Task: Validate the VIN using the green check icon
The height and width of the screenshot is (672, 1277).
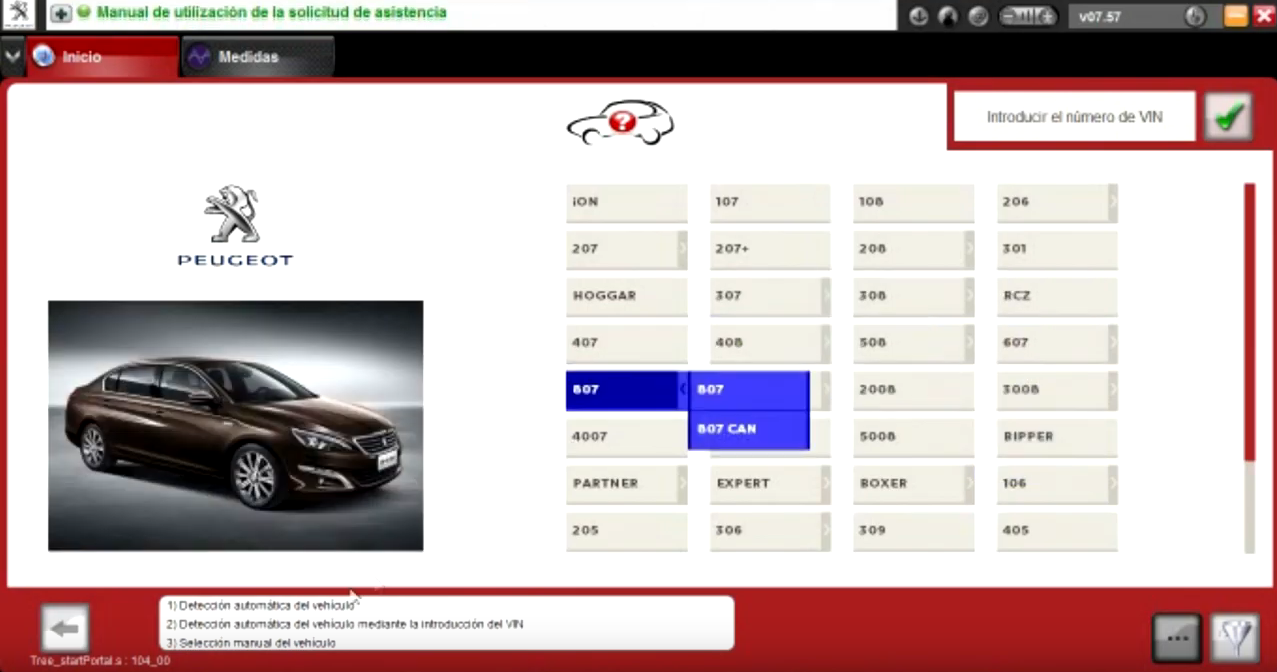Action: (1228, 116)
